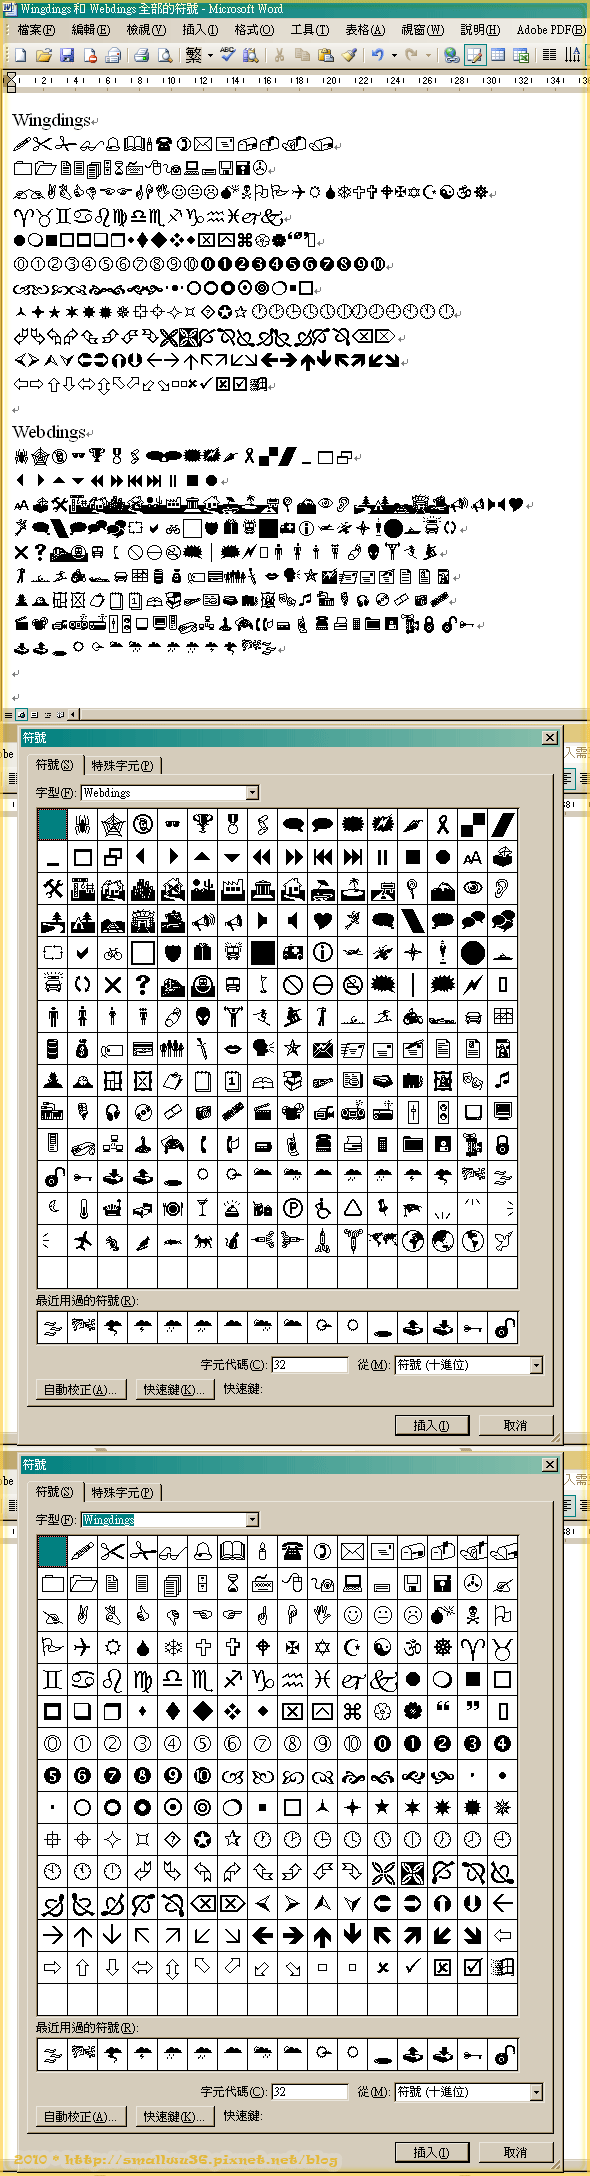Image resolution: width=590 pixels, height=2176 pixels.
Task: Open the 字型 font dropdown showing Wingdings
Action: pyautogui.click(x=252, y=1520)
